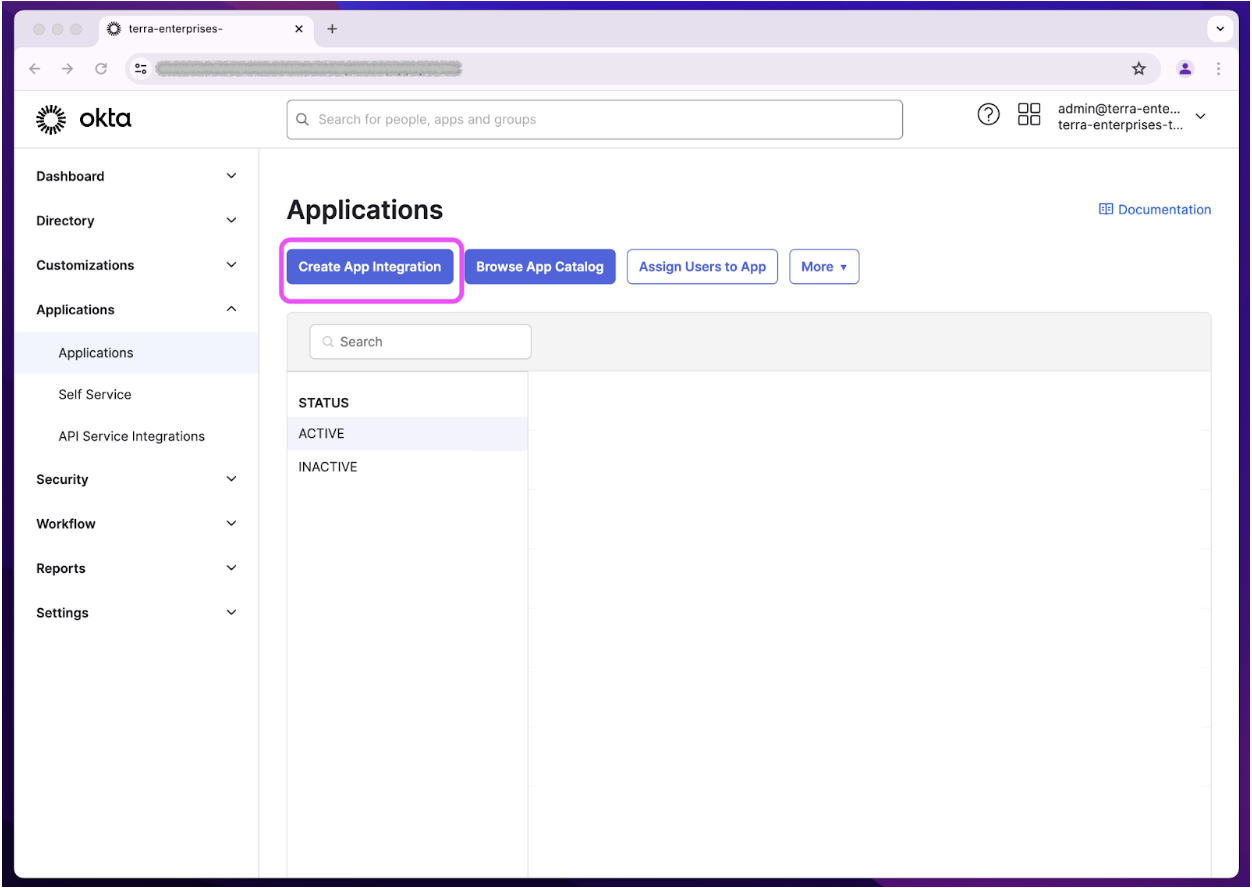The image size is (1252, 888).
Task: Click the magnifier in the top search bar
Action: 303,120
